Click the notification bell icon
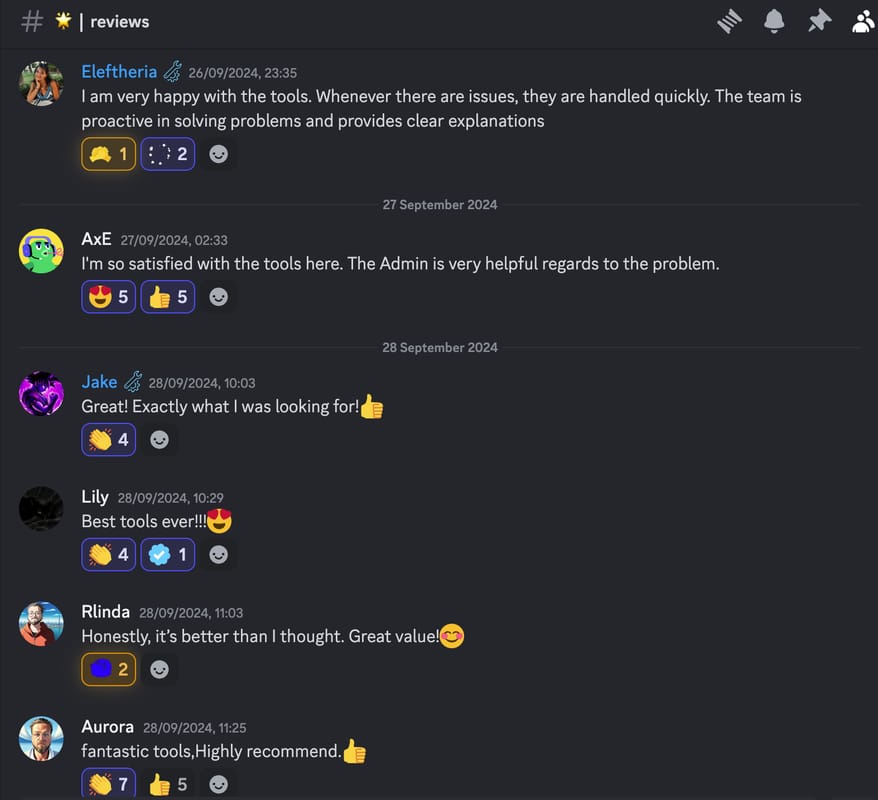 774,21
